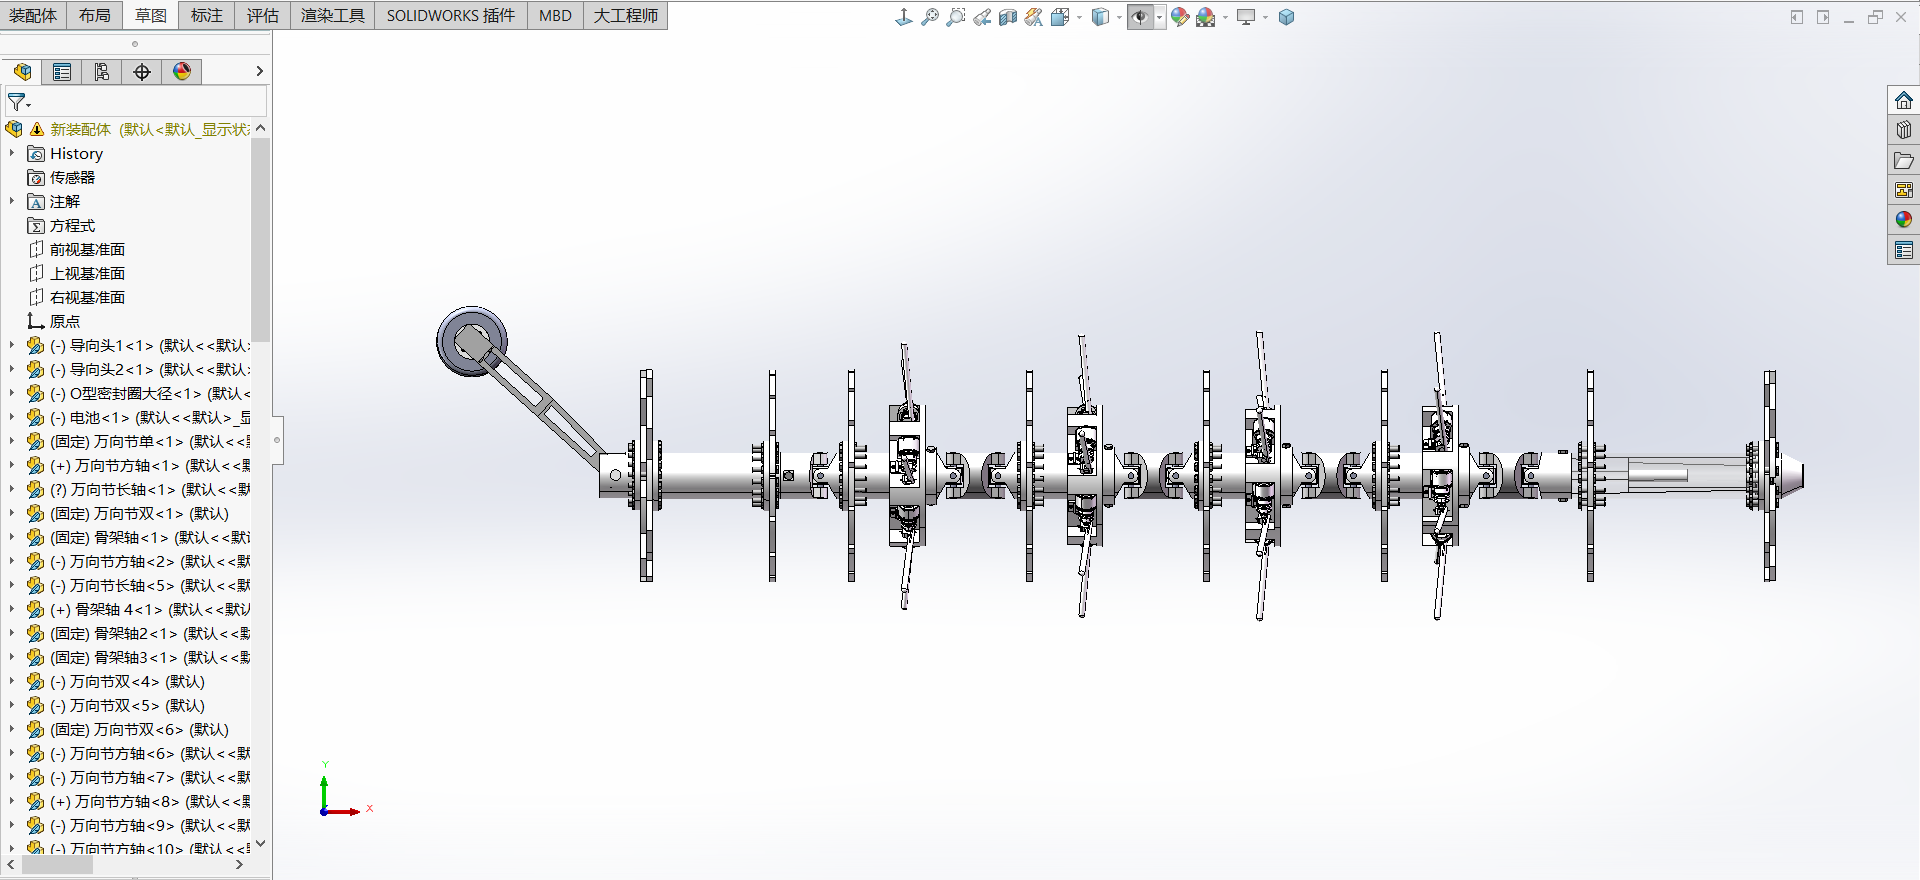Click the Zoom to Fit icon
Screen dimensions: 1920x880
point(930,17)
